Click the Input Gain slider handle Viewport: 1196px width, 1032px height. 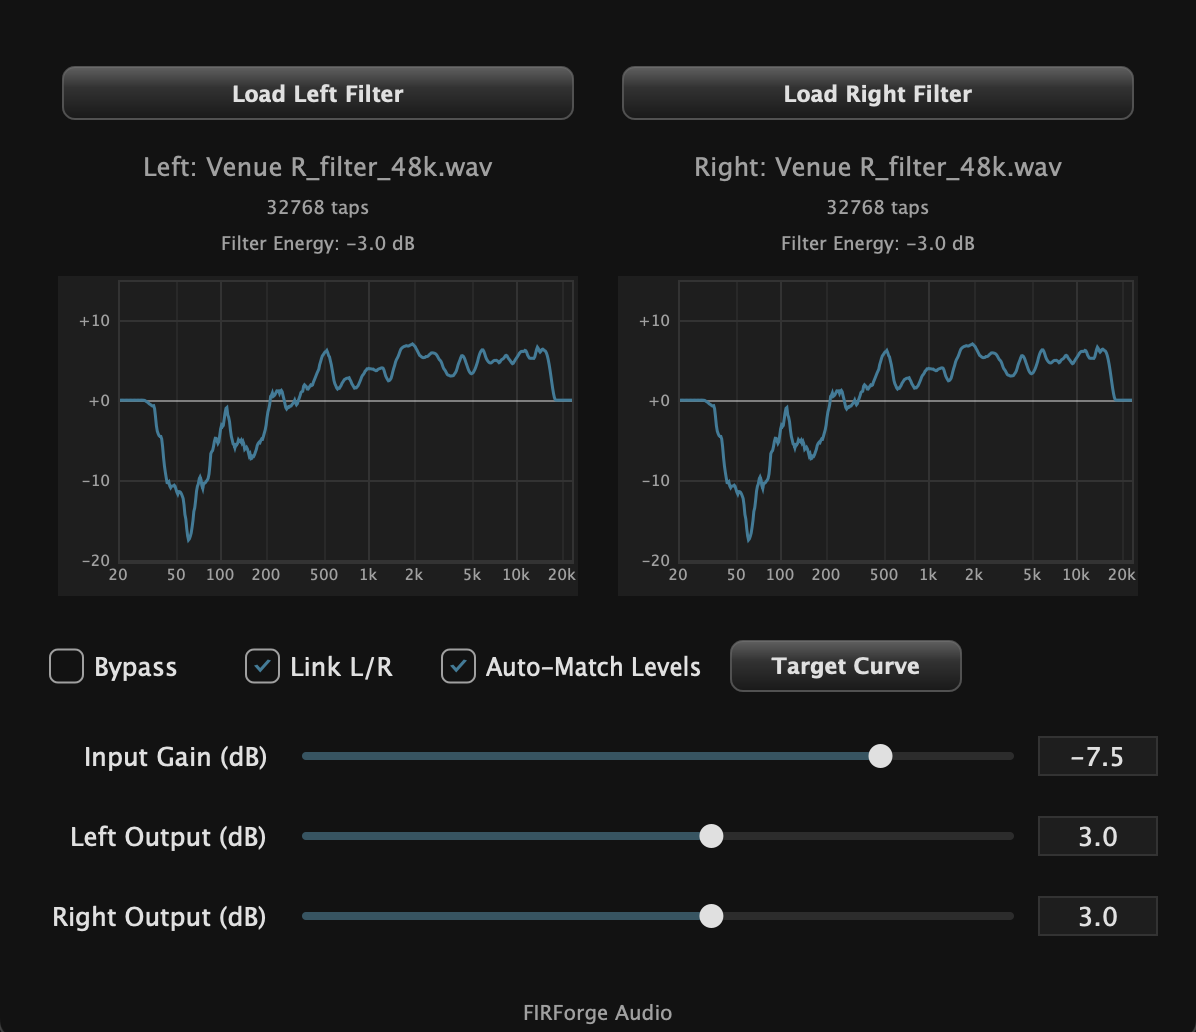tap(880, 756)
